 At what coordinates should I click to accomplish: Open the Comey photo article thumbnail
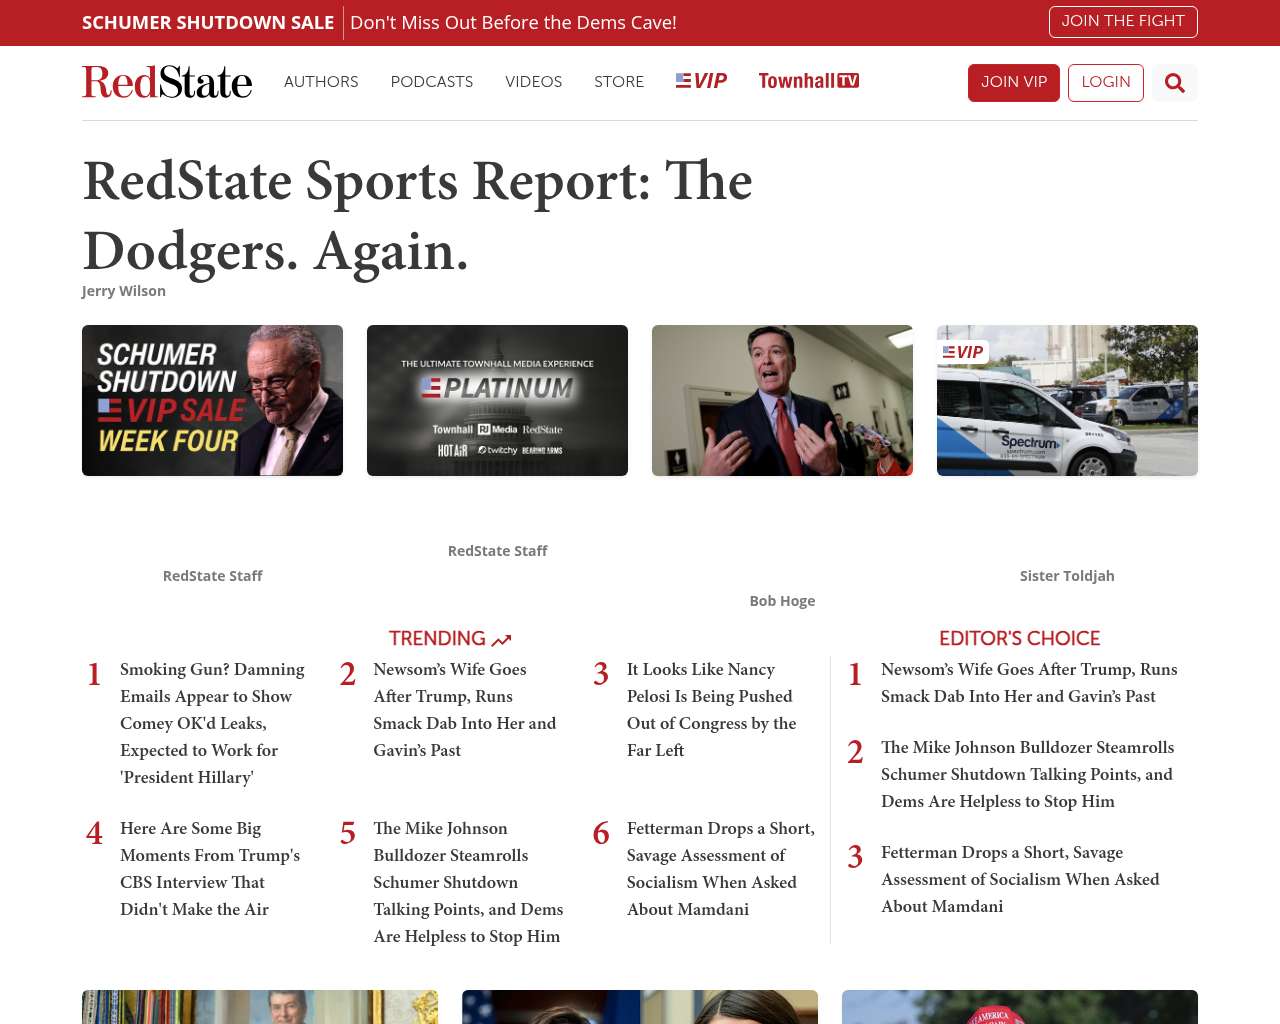coord(782,400)
